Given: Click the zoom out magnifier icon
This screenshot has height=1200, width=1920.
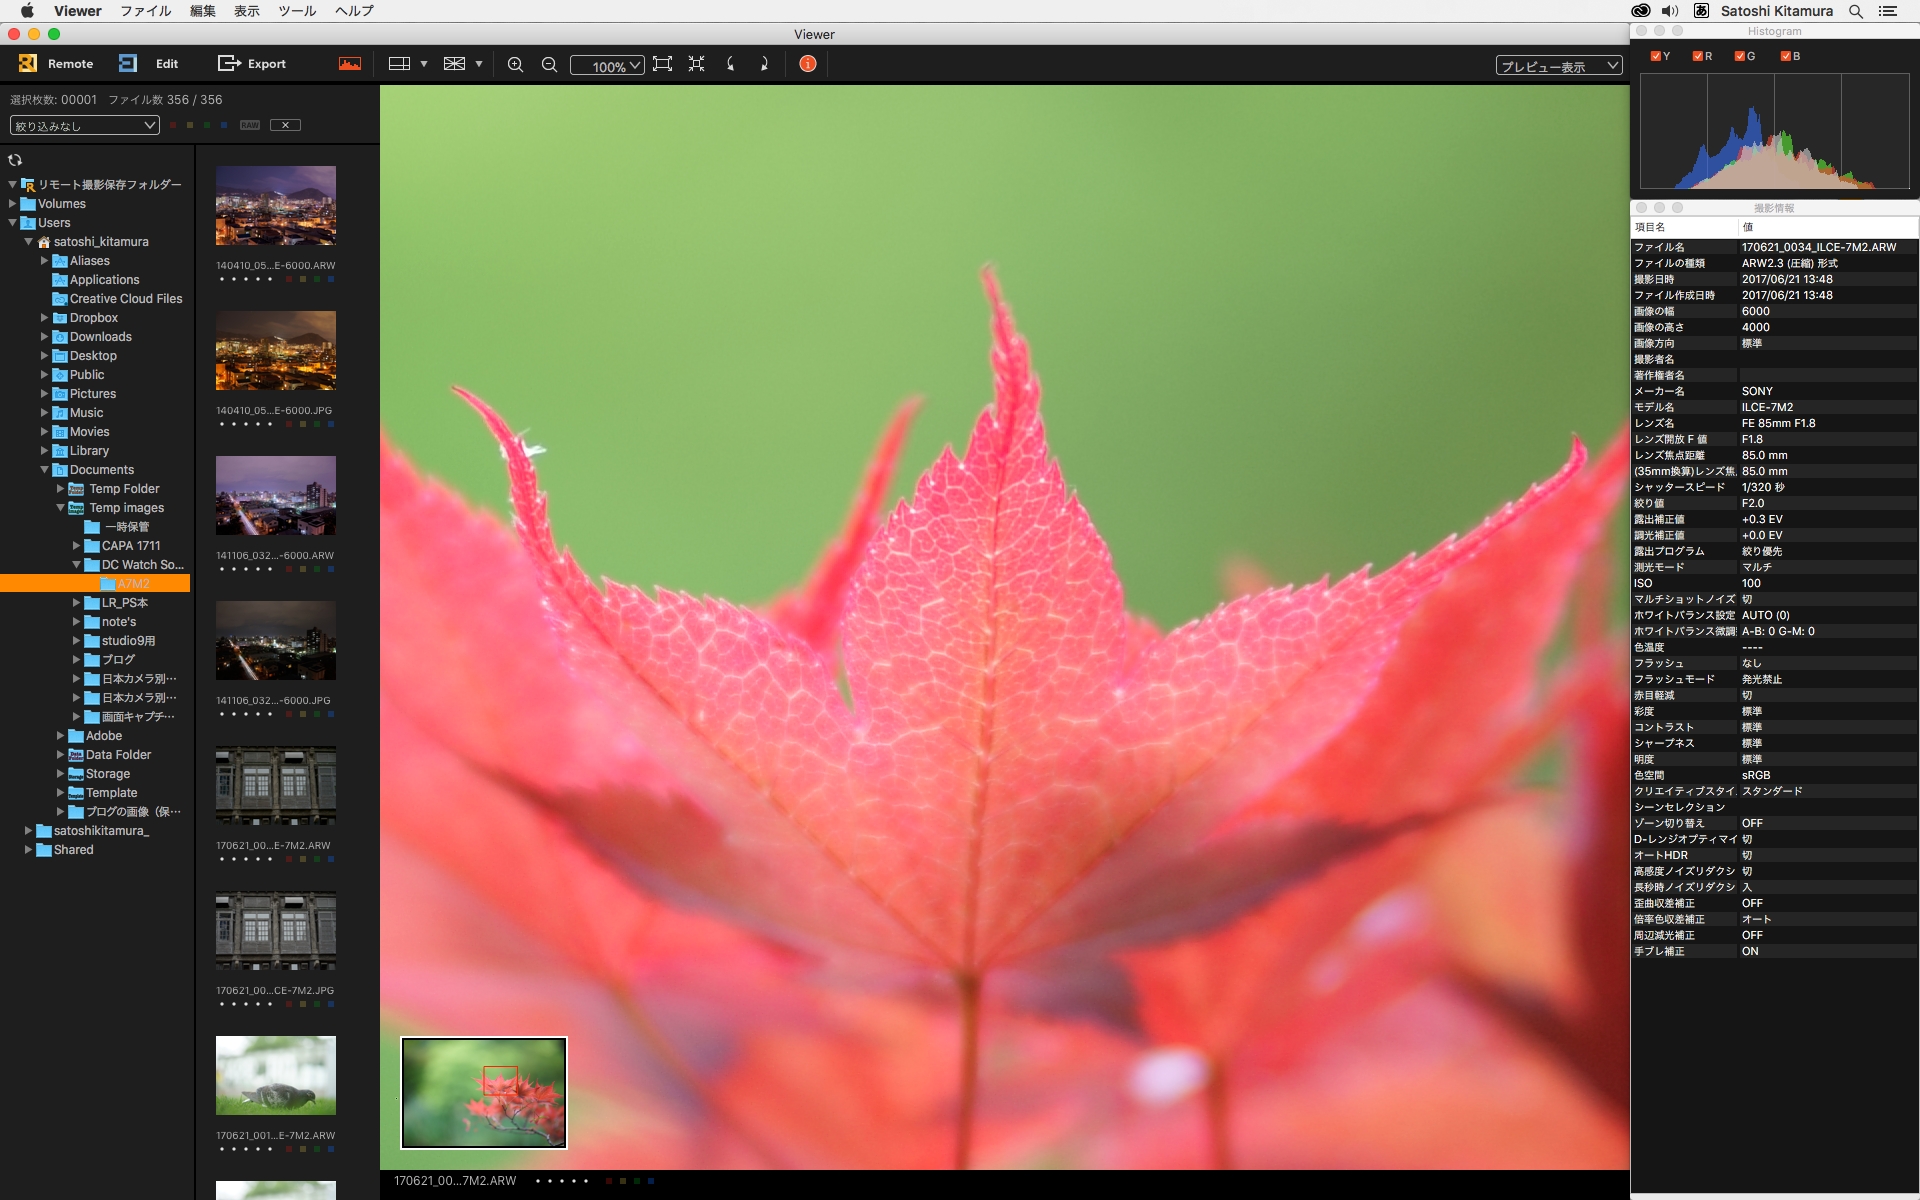Looking at the screenshot, I should [549, 64].
